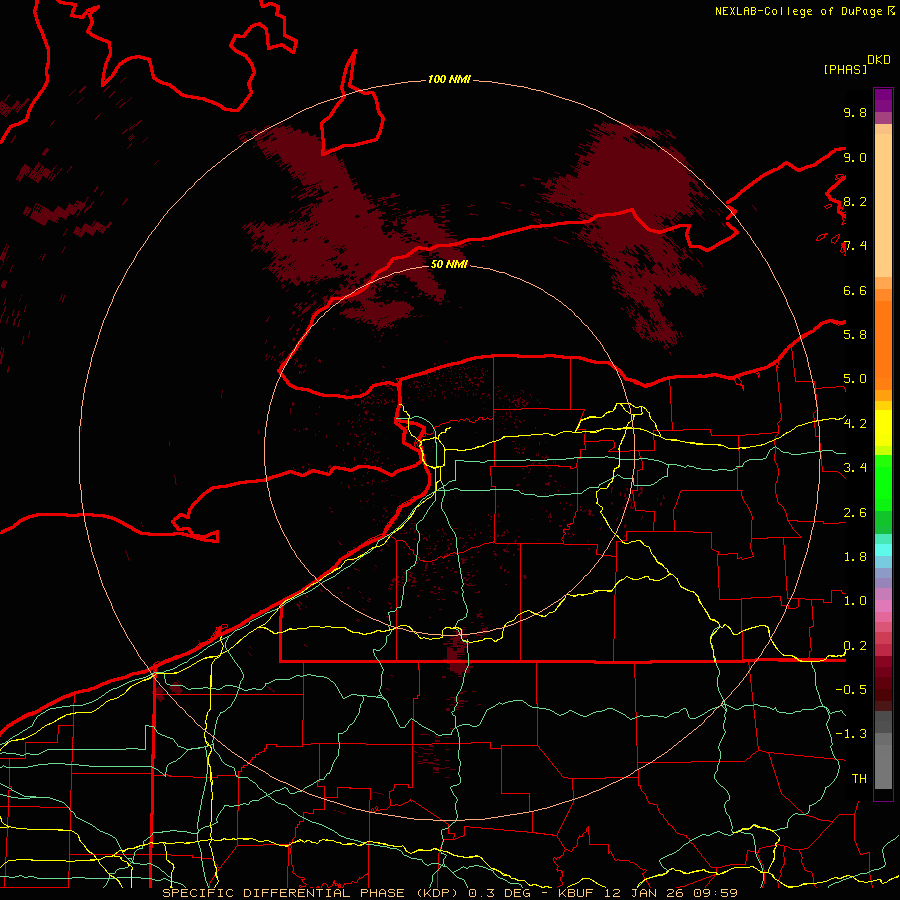Click the TH label at color scale bottom
Viewport: 900px width, 900px height.
tap(859, 778)
